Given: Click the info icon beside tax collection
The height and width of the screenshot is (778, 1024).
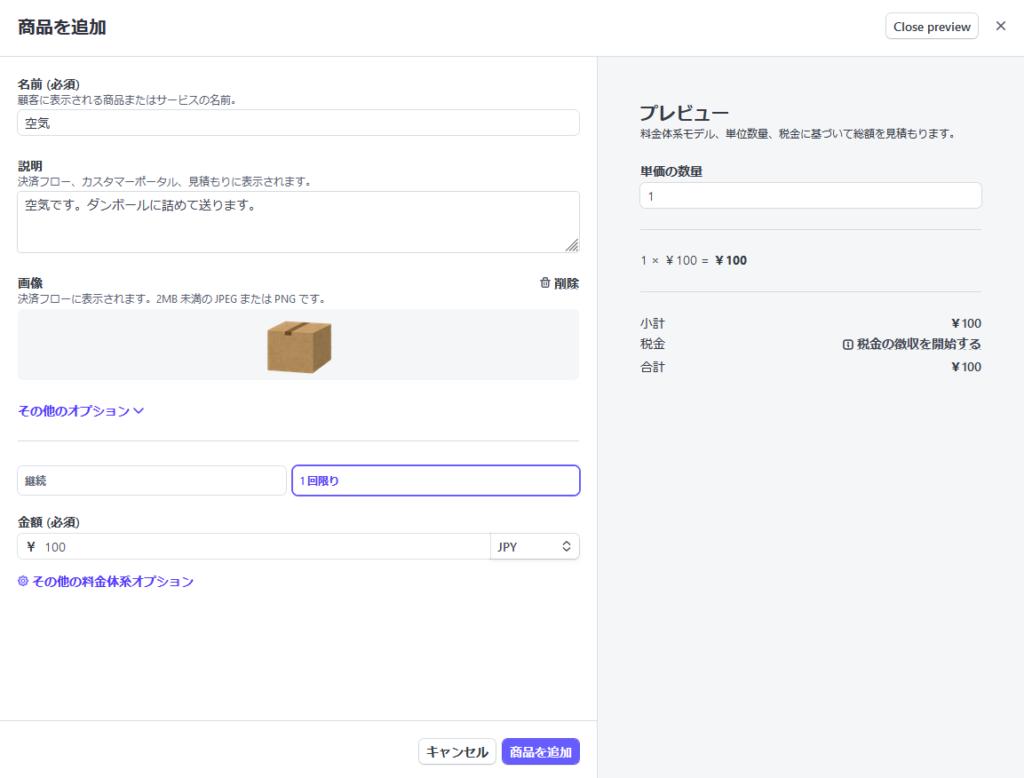Looking at the screenshot, I should click(x=848, y=344).
